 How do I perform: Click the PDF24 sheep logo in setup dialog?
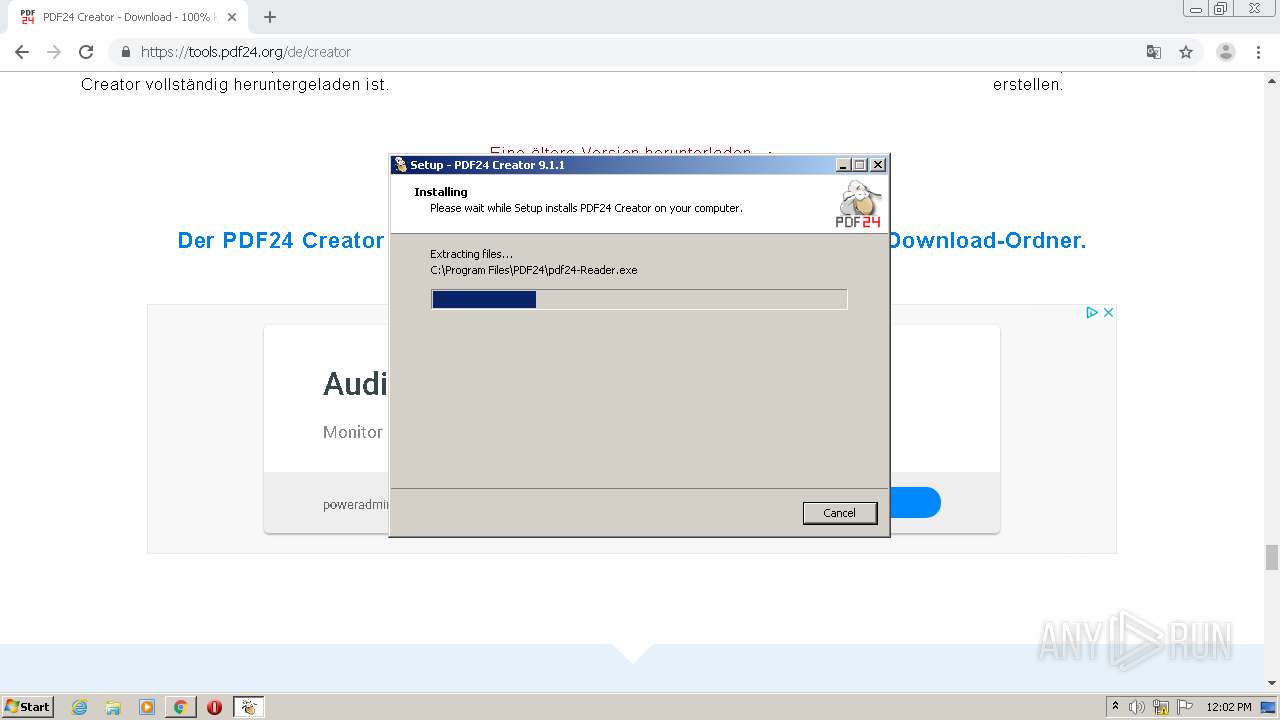859,204
